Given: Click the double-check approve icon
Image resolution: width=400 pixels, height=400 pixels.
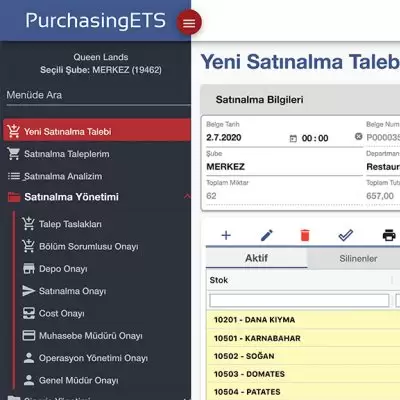Looking at the screenshot, I should point(346,235).
